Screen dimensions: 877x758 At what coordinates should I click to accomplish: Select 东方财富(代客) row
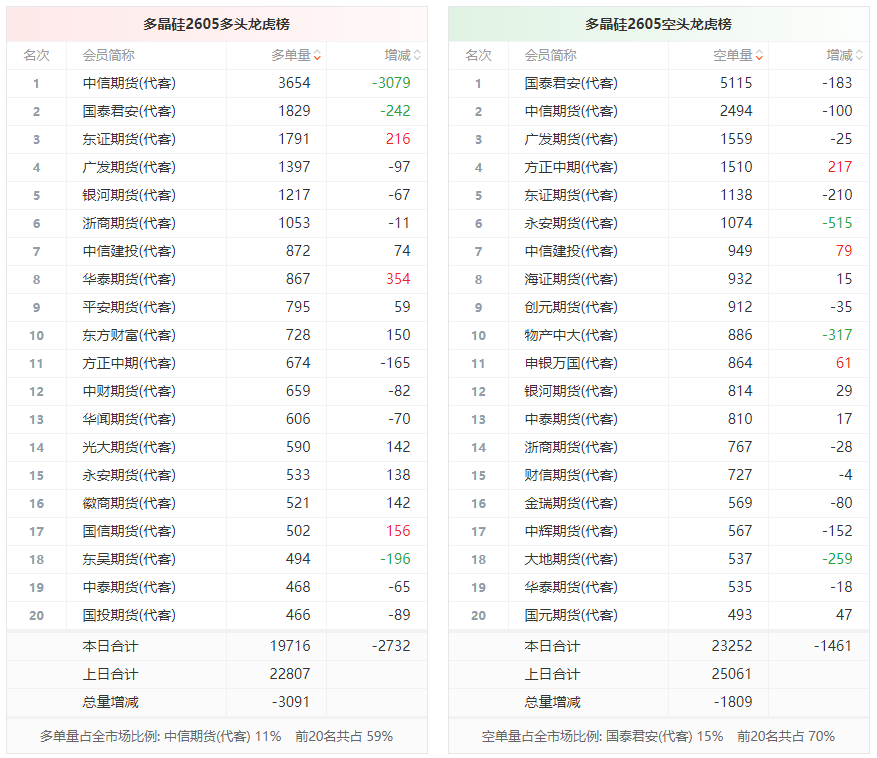[x=217, y=335]
